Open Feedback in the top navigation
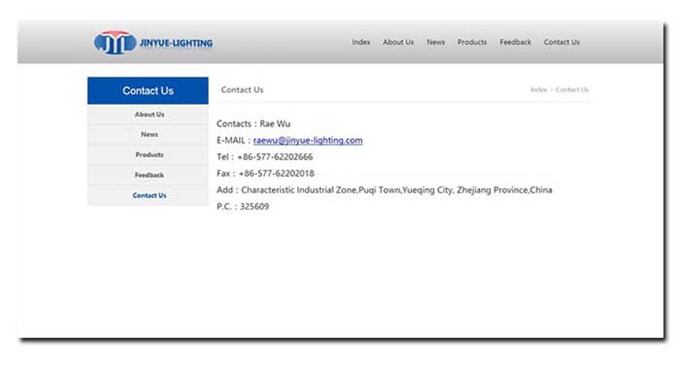The width and height of the screenshot is (680, 367). pyautogui.click(x=515, y=42)
